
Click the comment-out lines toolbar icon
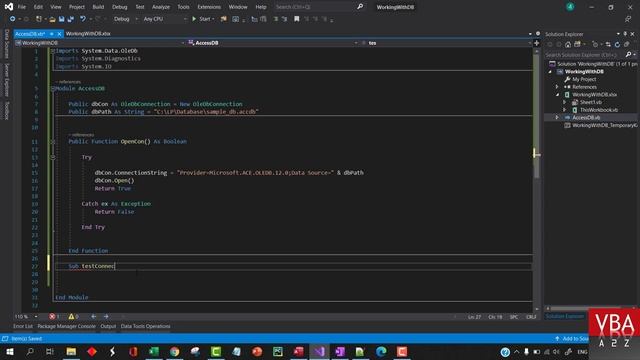(276, 19)
